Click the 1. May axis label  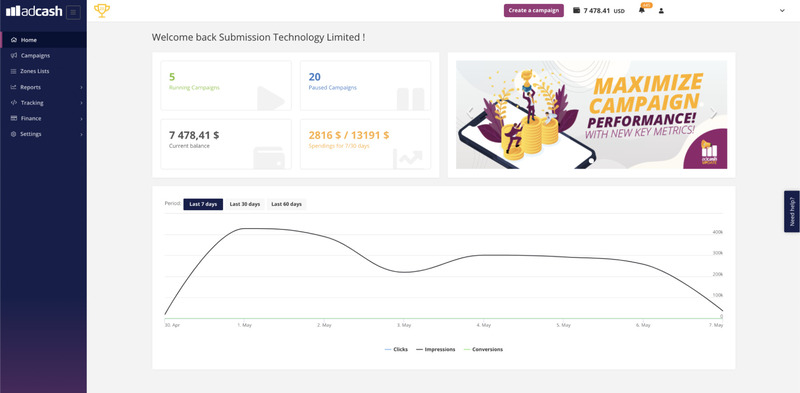coord(244,325)
